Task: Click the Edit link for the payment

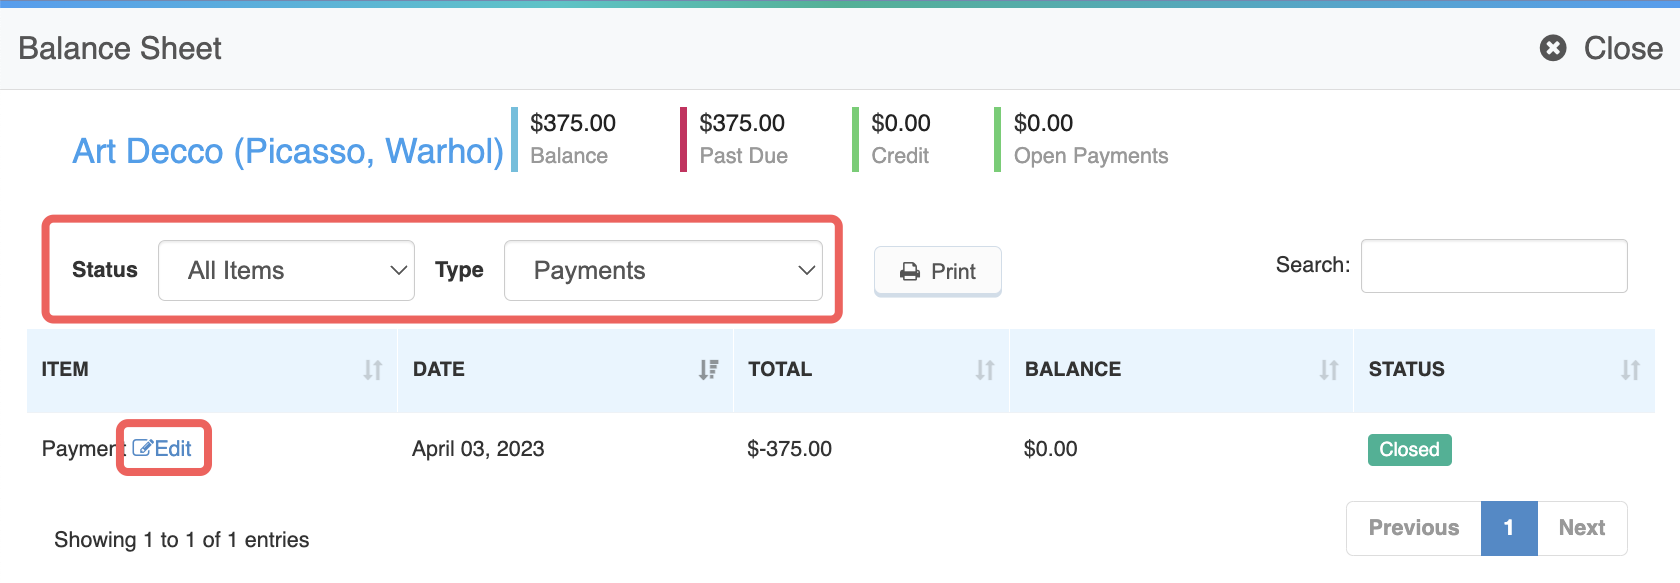Action: click(162, 448)
